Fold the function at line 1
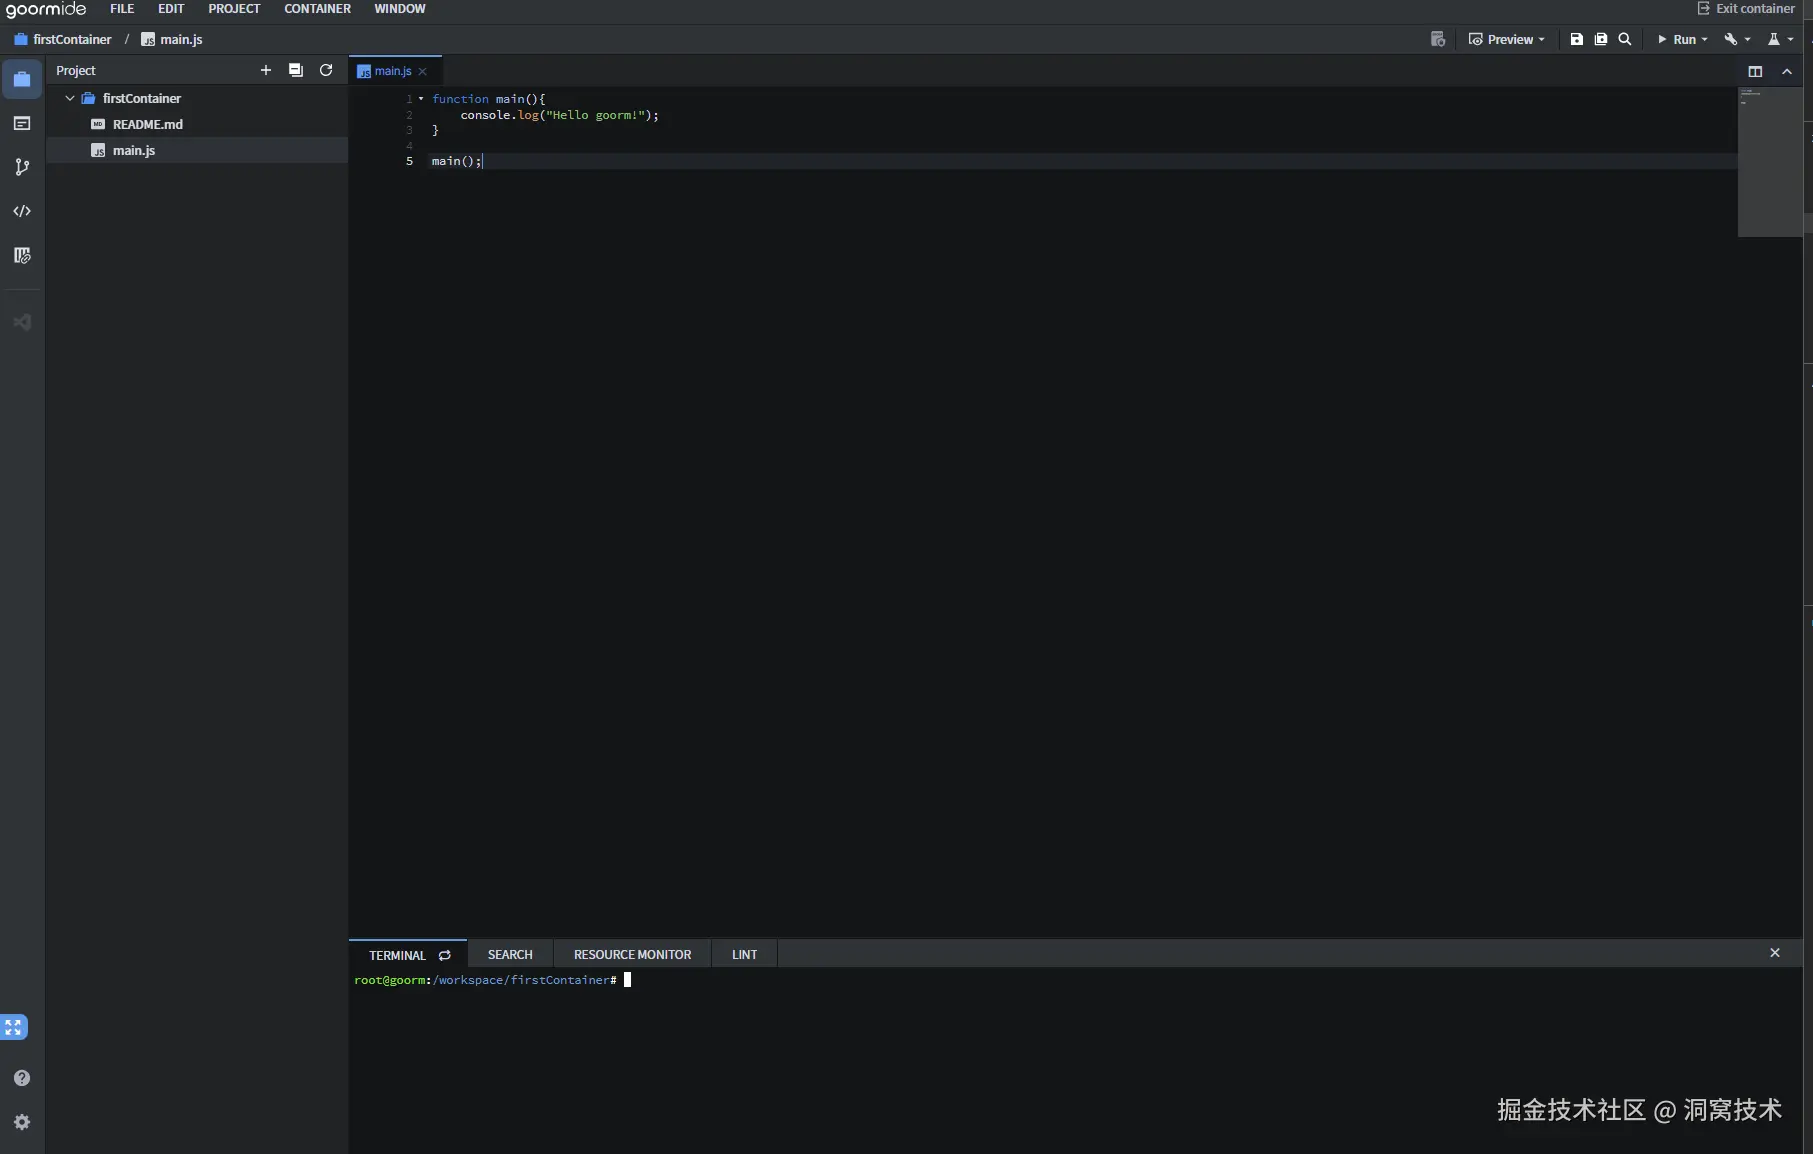The image size is (1813, 1154). click(421, 99)
